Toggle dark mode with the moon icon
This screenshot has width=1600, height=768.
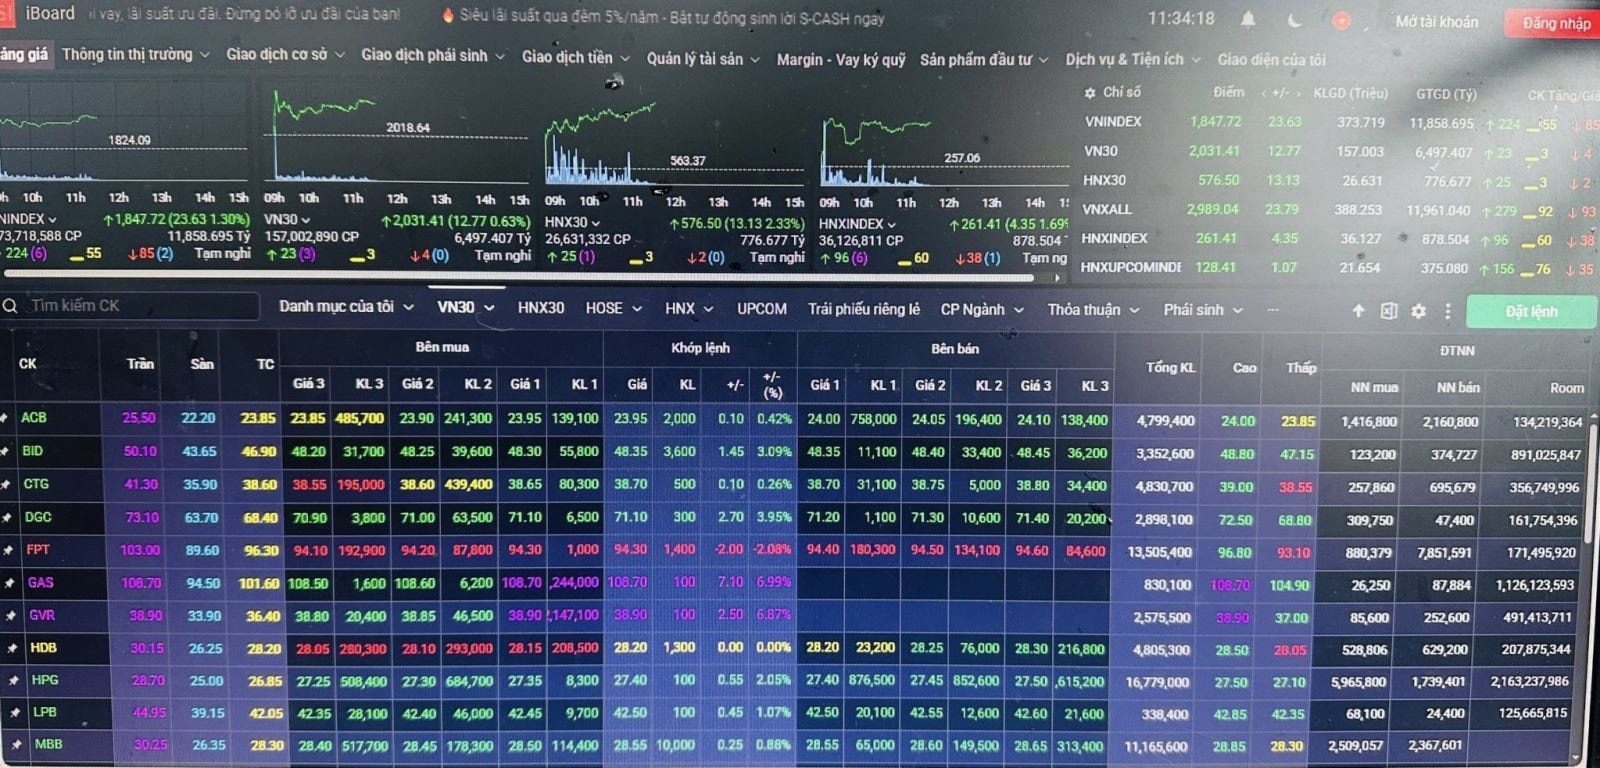[x=1295, y=20]
